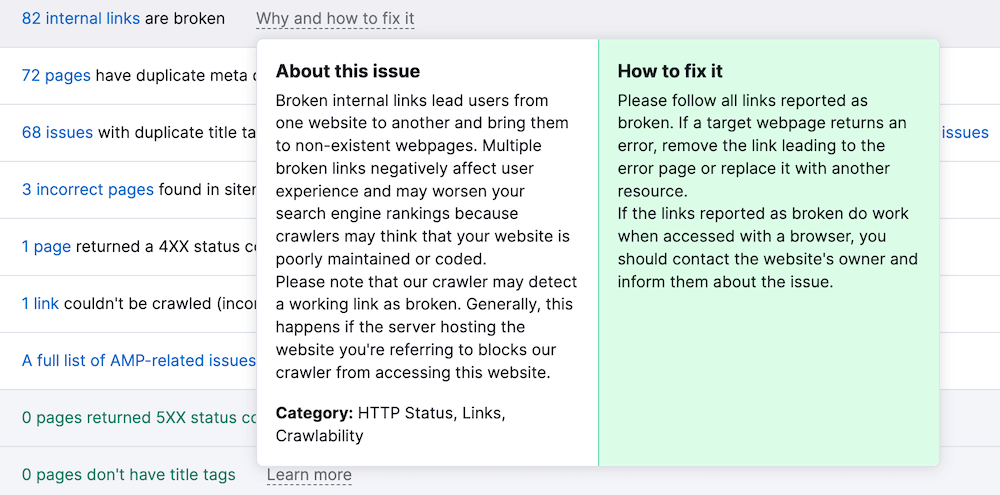The image size is (1000, 495).
Task: View the 1 page returning 4XX status
Action: (46, 246)
